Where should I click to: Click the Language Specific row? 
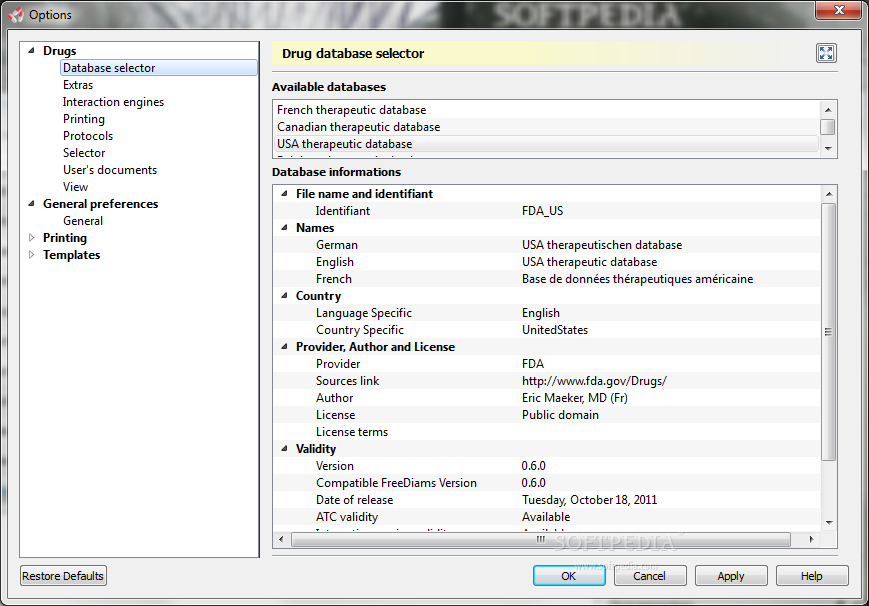[x=546, y=313]
